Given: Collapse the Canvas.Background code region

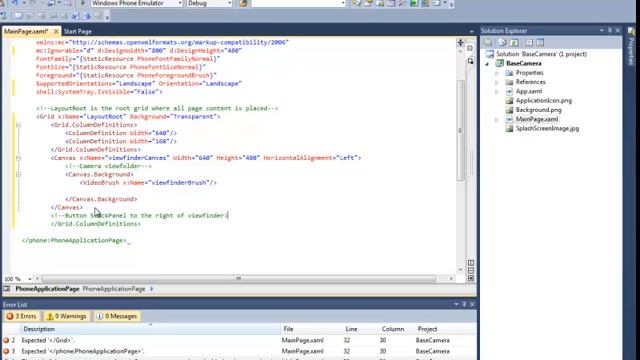Looking at the screenshot, I should (x=18, y=174).
